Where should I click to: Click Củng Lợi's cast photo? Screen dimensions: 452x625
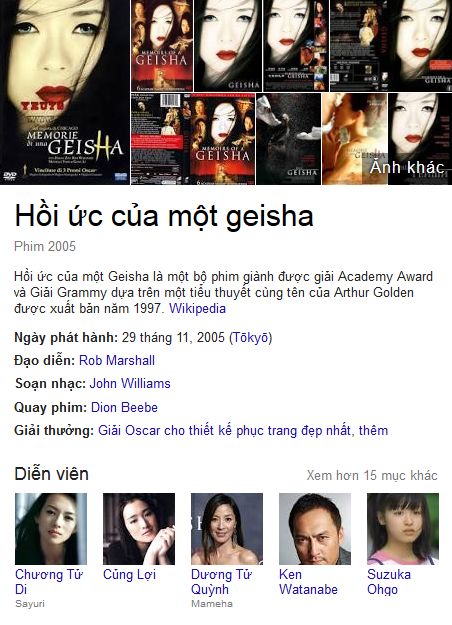(139, 529)
